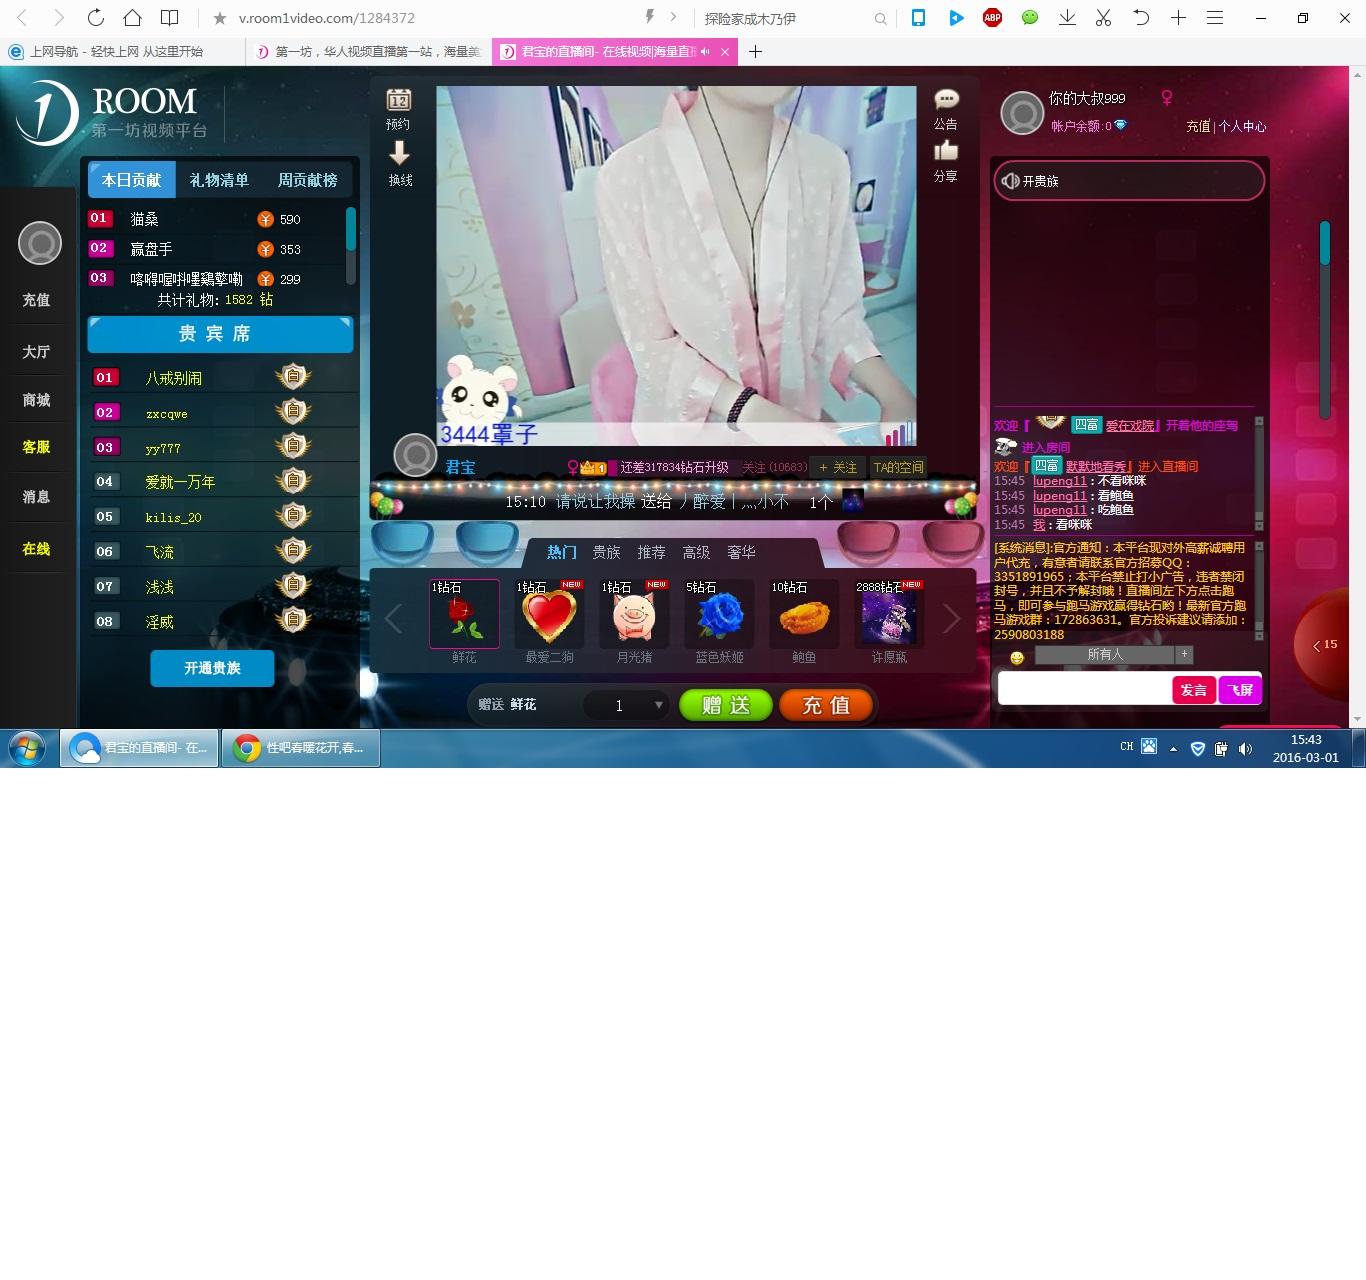
Task: Show next gifts with right arrow
Action: point(951,619)
